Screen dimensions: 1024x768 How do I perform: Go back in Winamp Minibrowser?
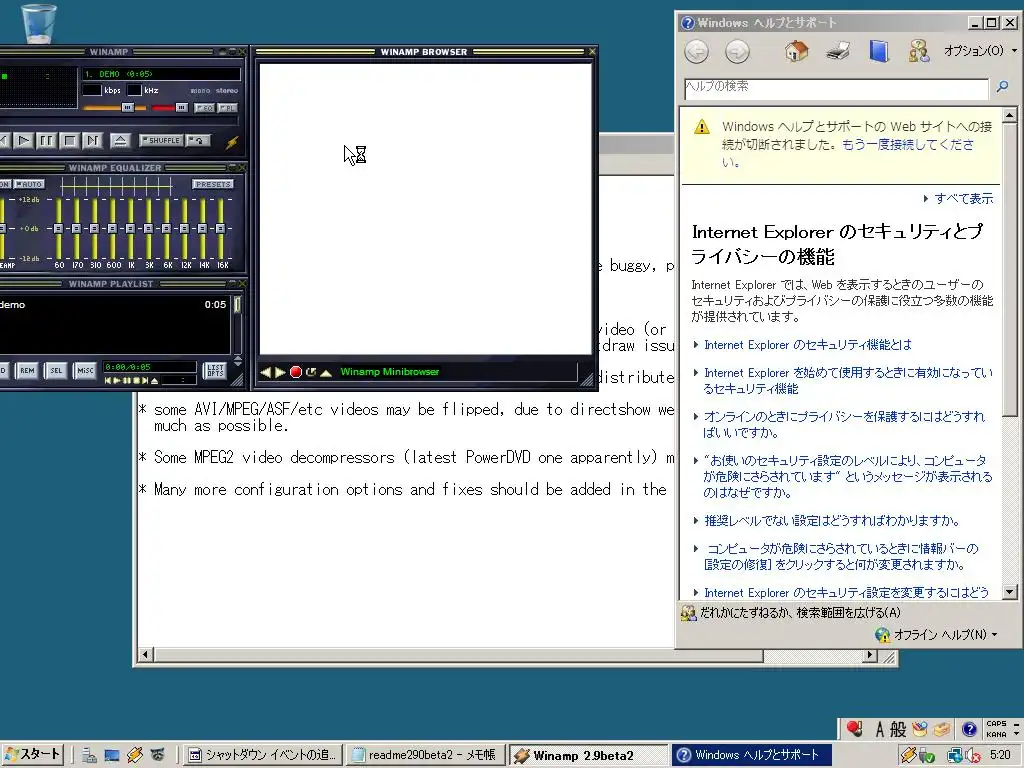[265, 372]
